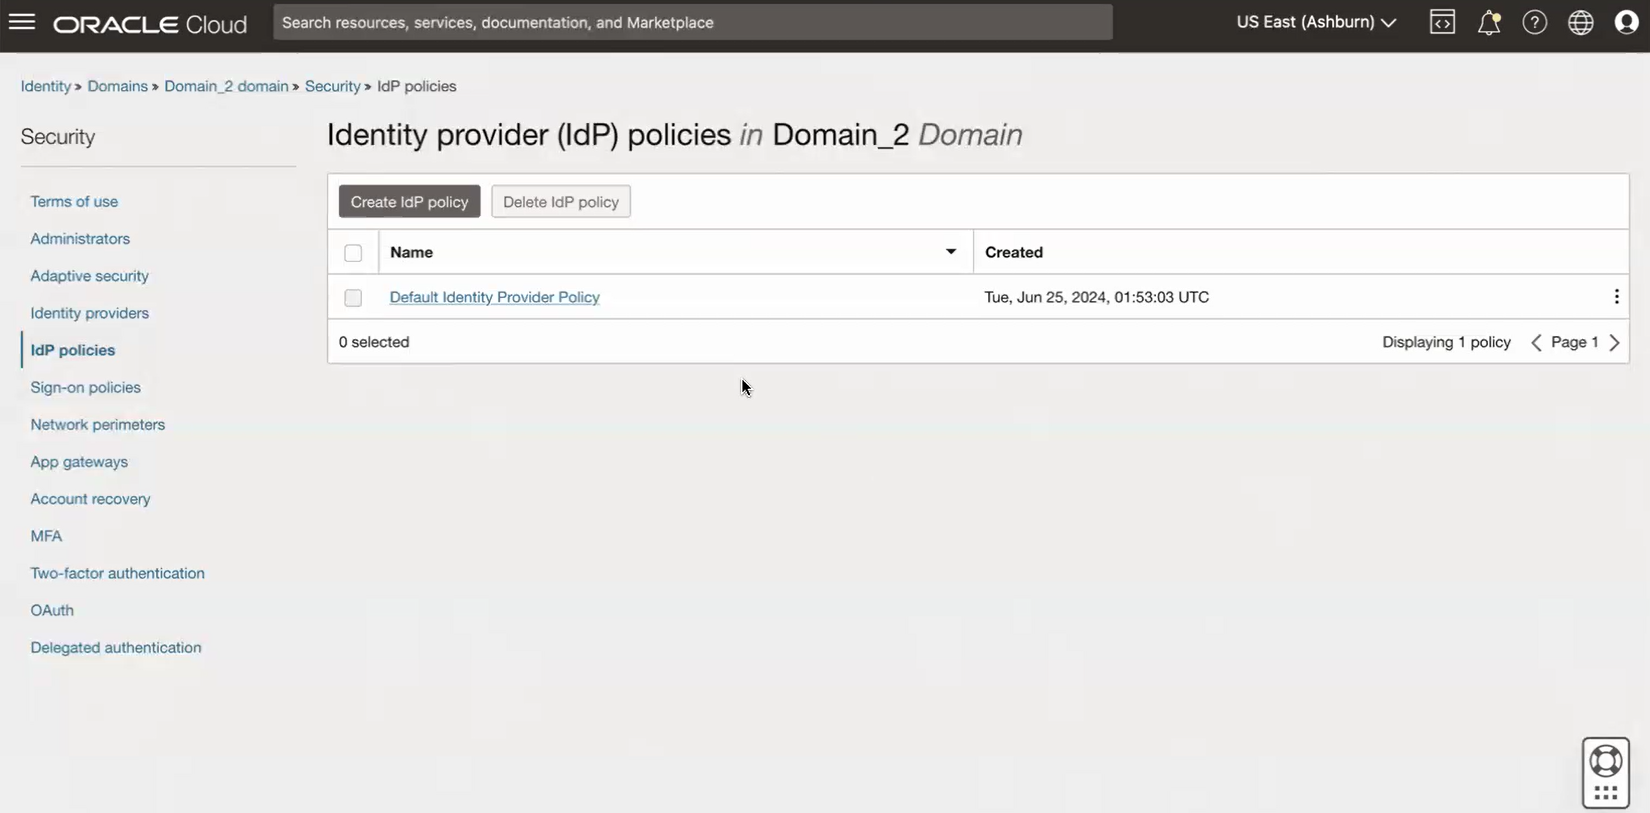
Task: Open Terms of use in sidebar
Action: (x=74, y=201)
